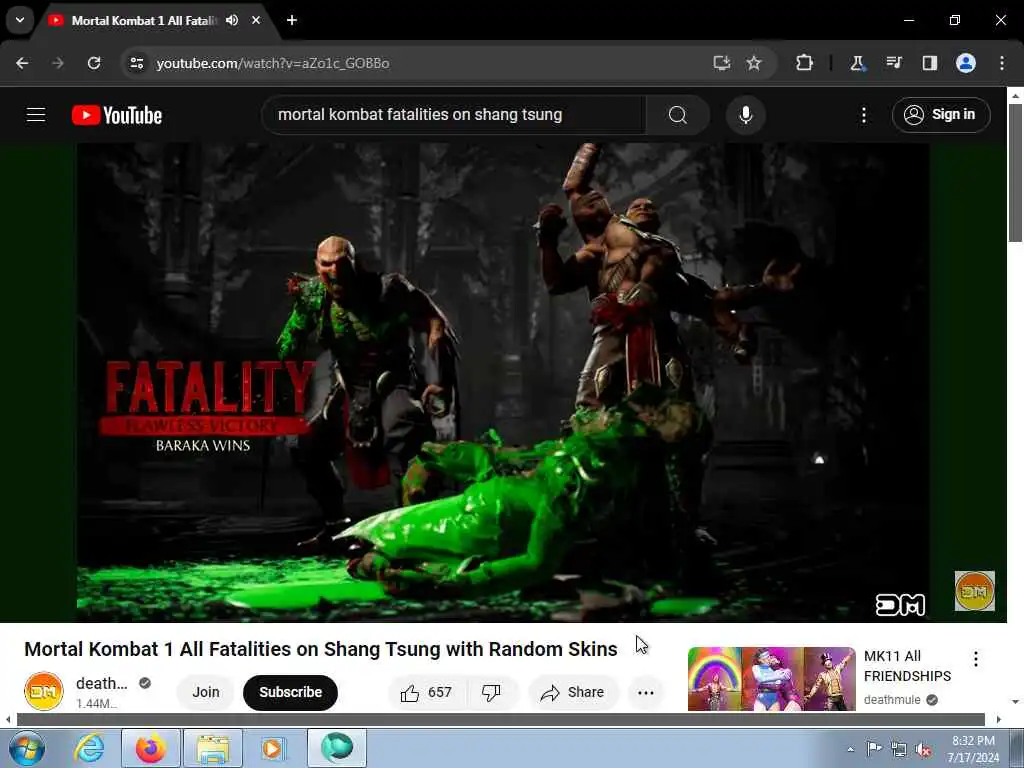Screen dimensions: 1024x768
Task: Expand the tab search dropdown arrow
Action: tap(20, 20)
